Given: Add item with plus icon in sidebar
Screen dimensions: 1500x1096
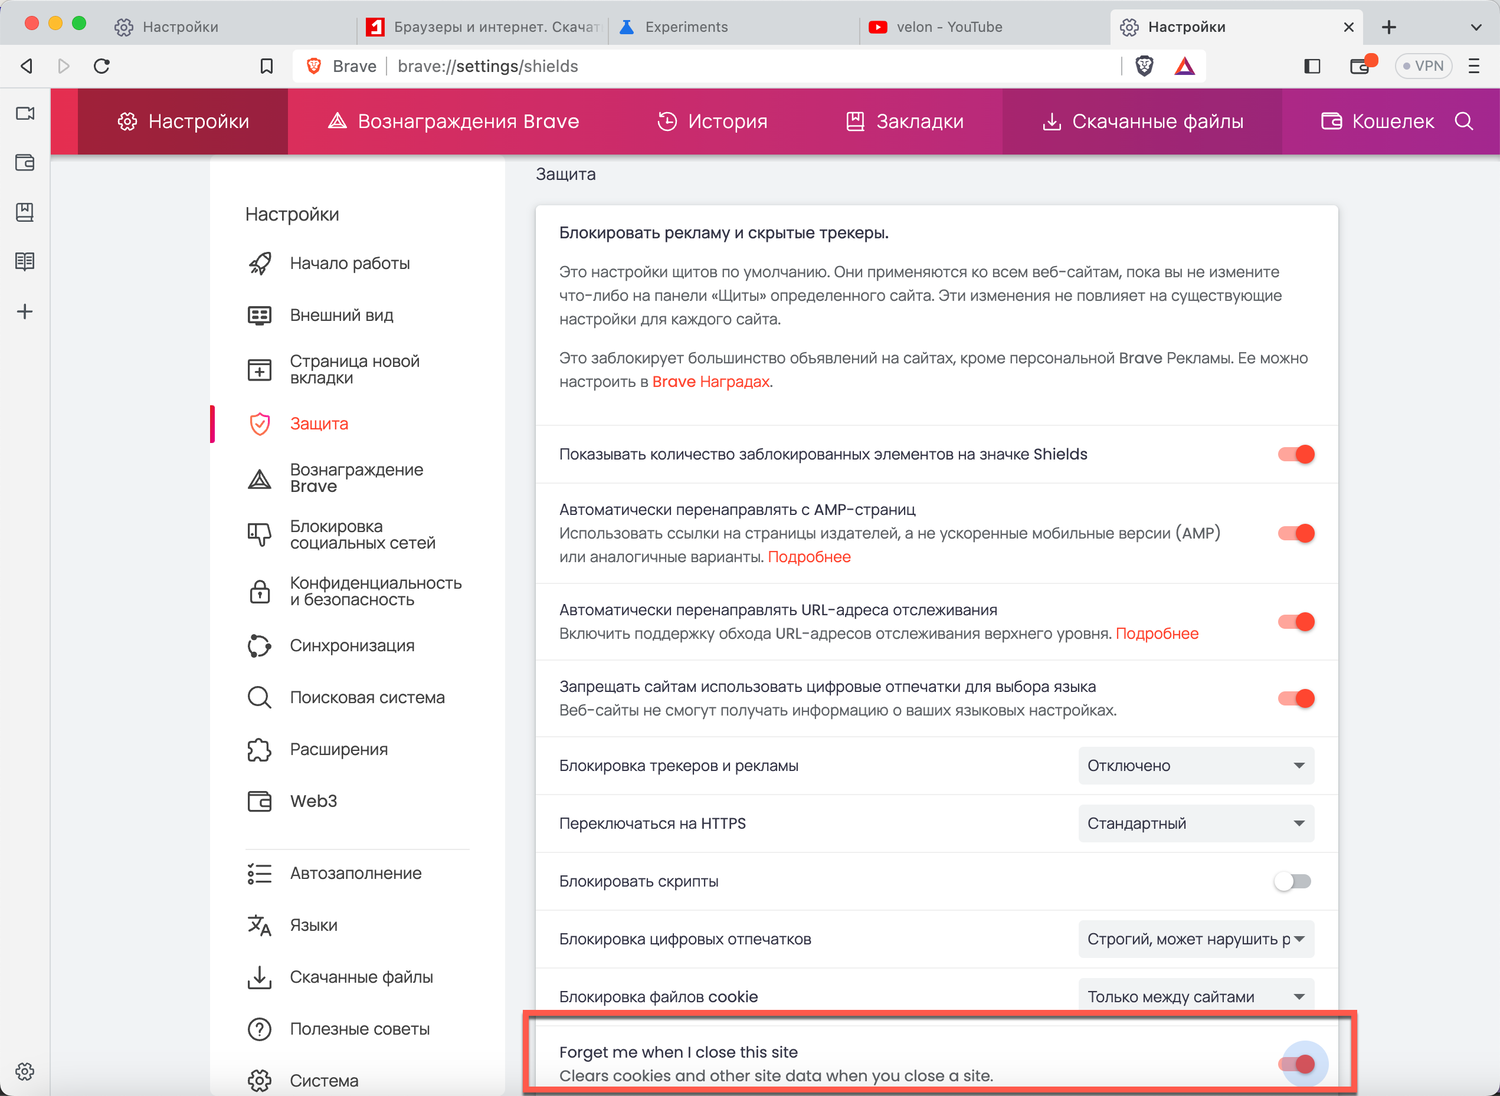Looking at the screenshot, I should (25, 311).
